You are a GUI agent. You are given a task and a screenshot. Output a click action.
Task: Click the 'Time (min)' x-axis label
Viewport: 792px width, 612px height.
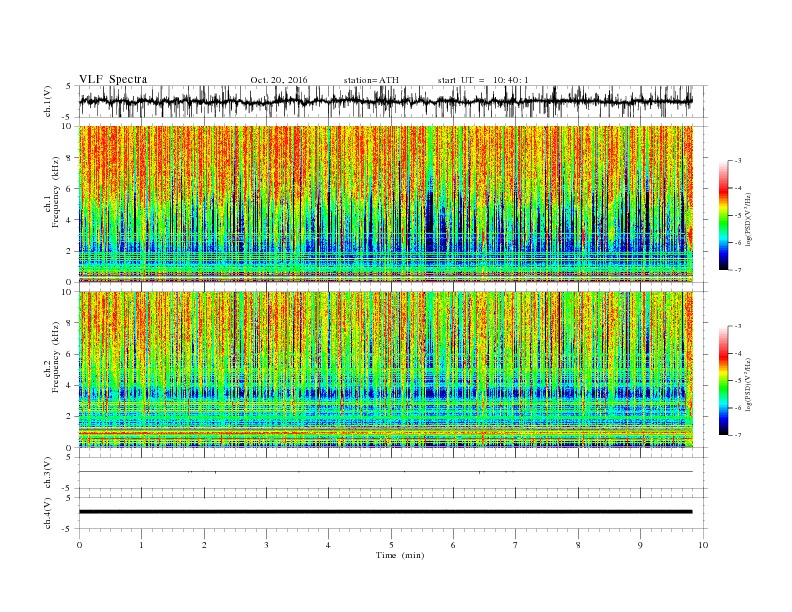pyautogui.click(x=400, y=555)
